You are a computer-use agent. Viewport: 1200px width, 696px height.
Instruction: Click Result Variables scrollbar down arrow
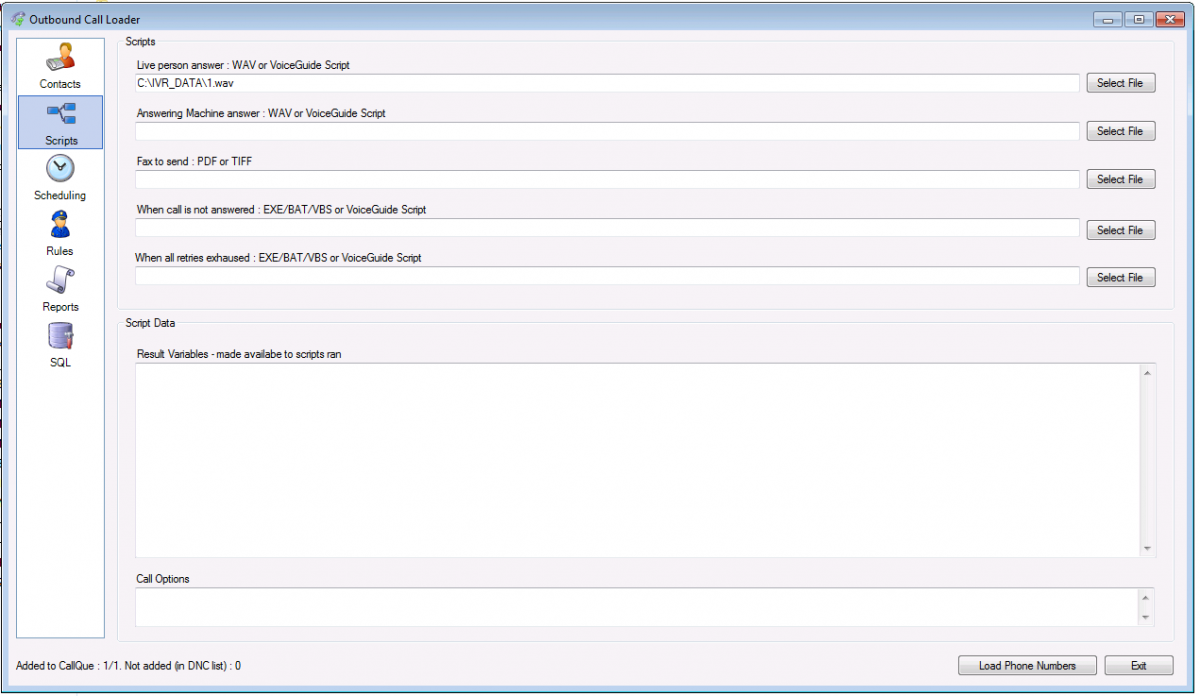[1147, 548]
